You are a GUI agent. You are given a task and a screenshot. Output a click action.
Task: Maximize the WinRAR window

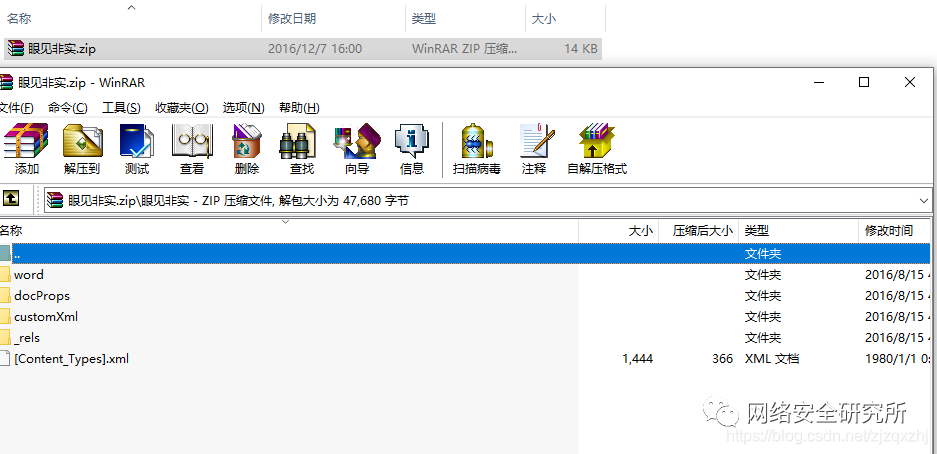pos(863,82)
